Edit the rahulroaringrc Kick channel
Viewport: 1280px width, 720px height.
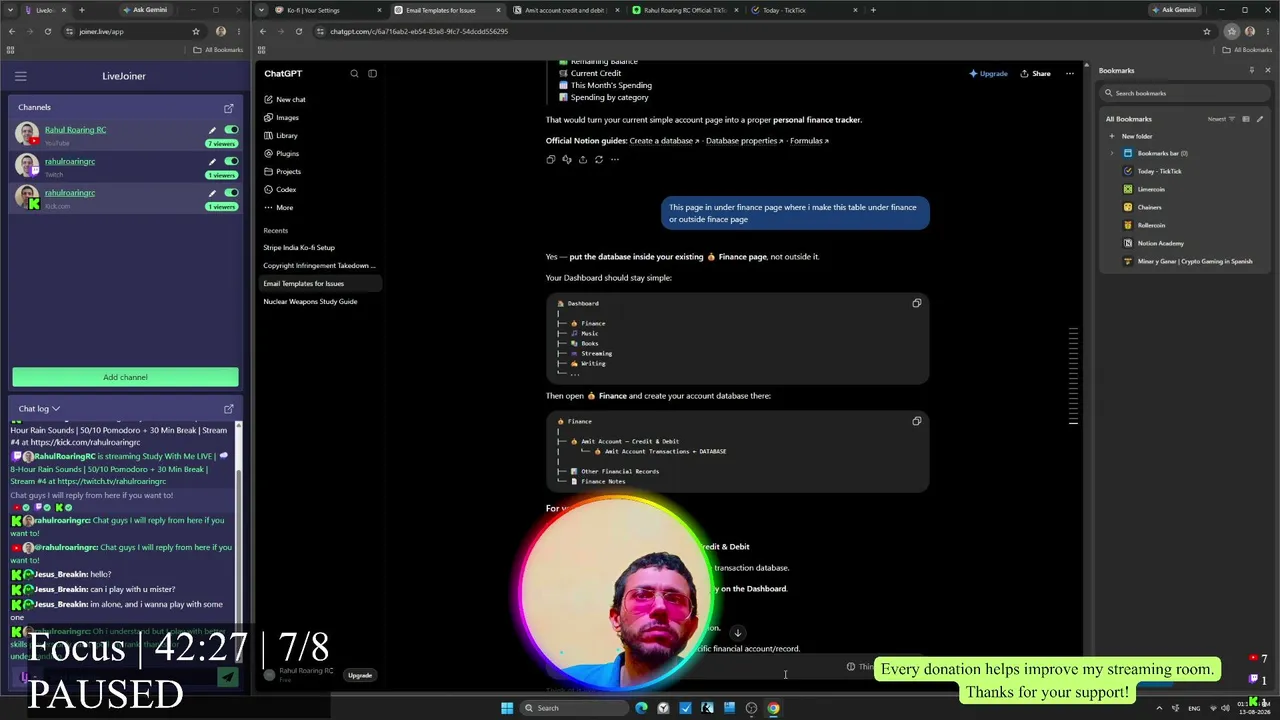tap(212, 193)
